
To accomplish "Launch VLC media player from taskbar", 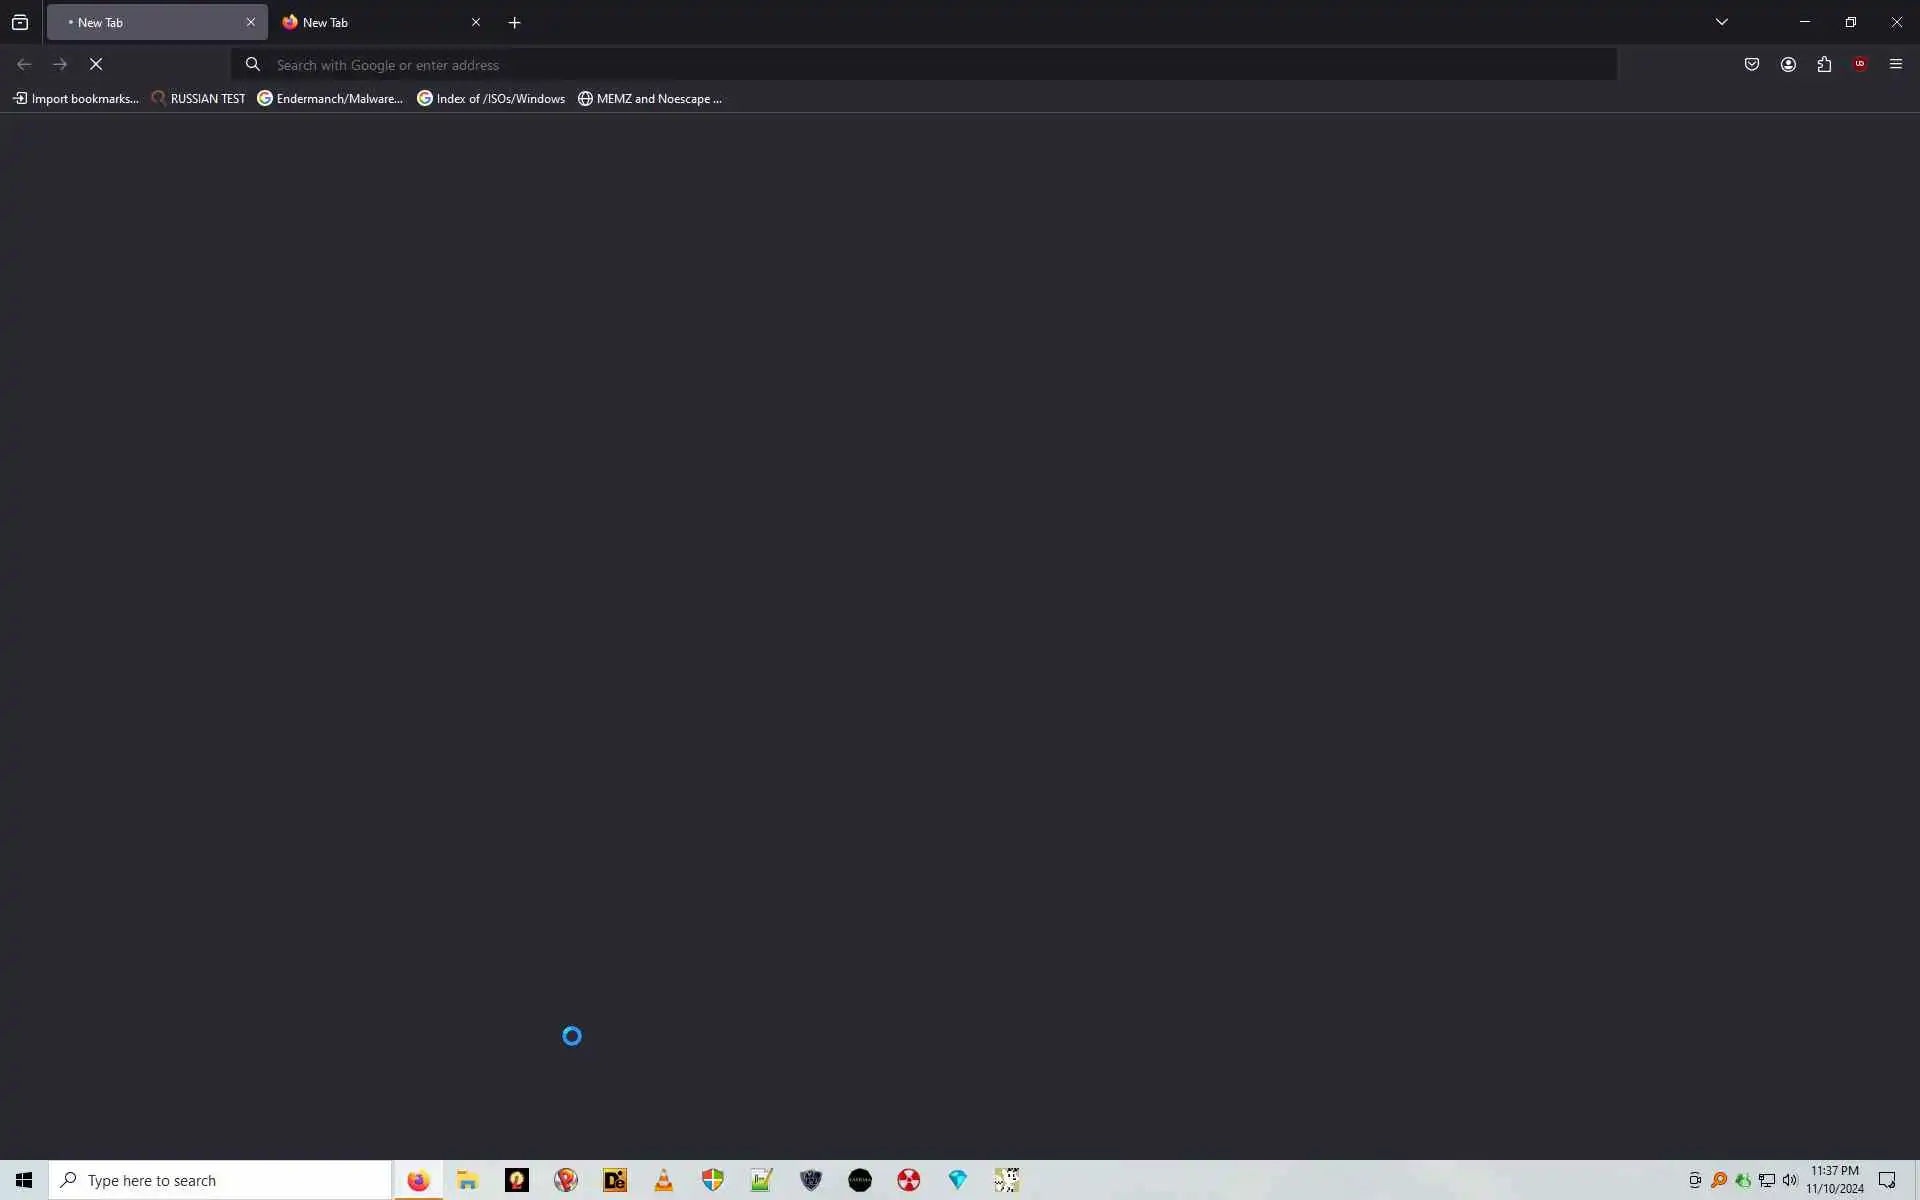I will [664, 1180].
